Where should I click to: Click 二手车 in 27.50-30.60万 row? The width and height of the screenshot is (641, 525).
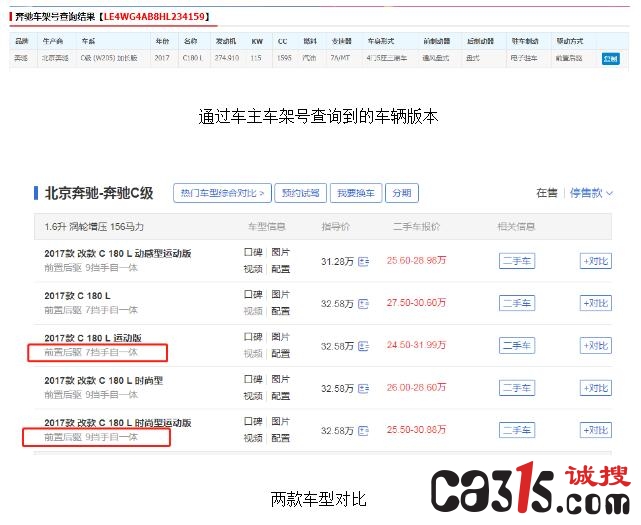coord(517,303)
